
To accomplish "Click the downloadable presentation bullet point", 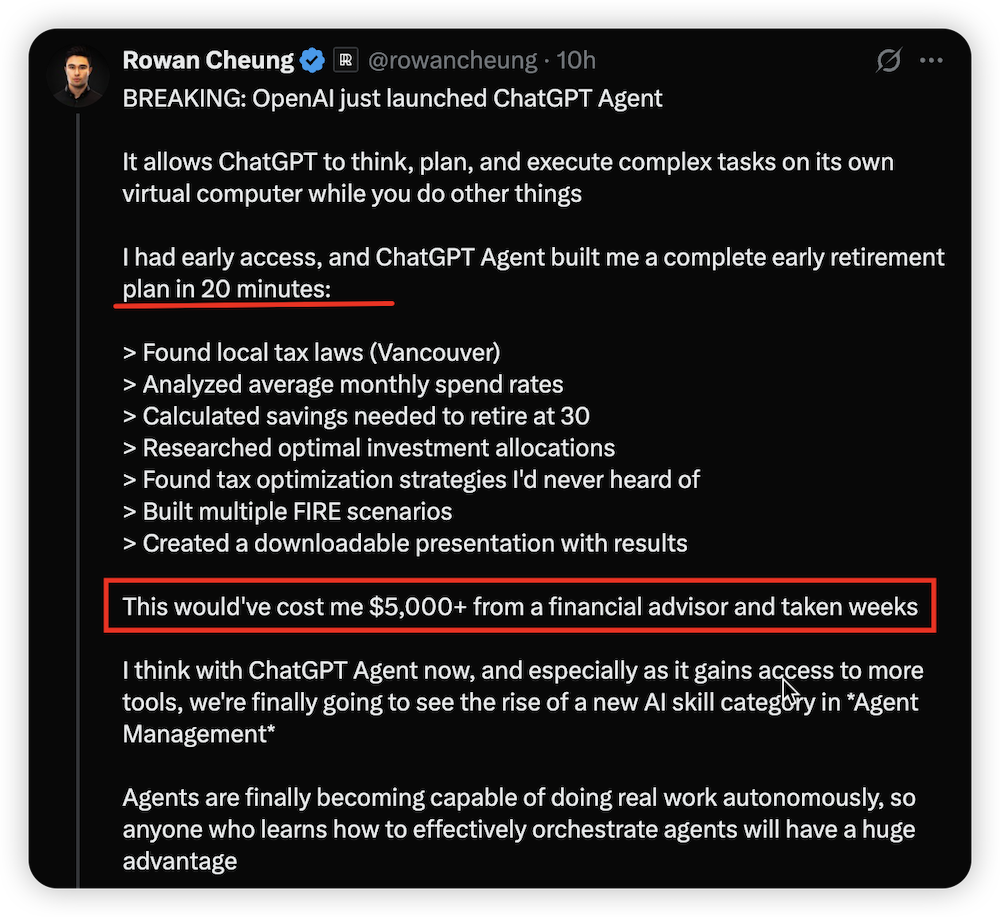I will 404,543.
